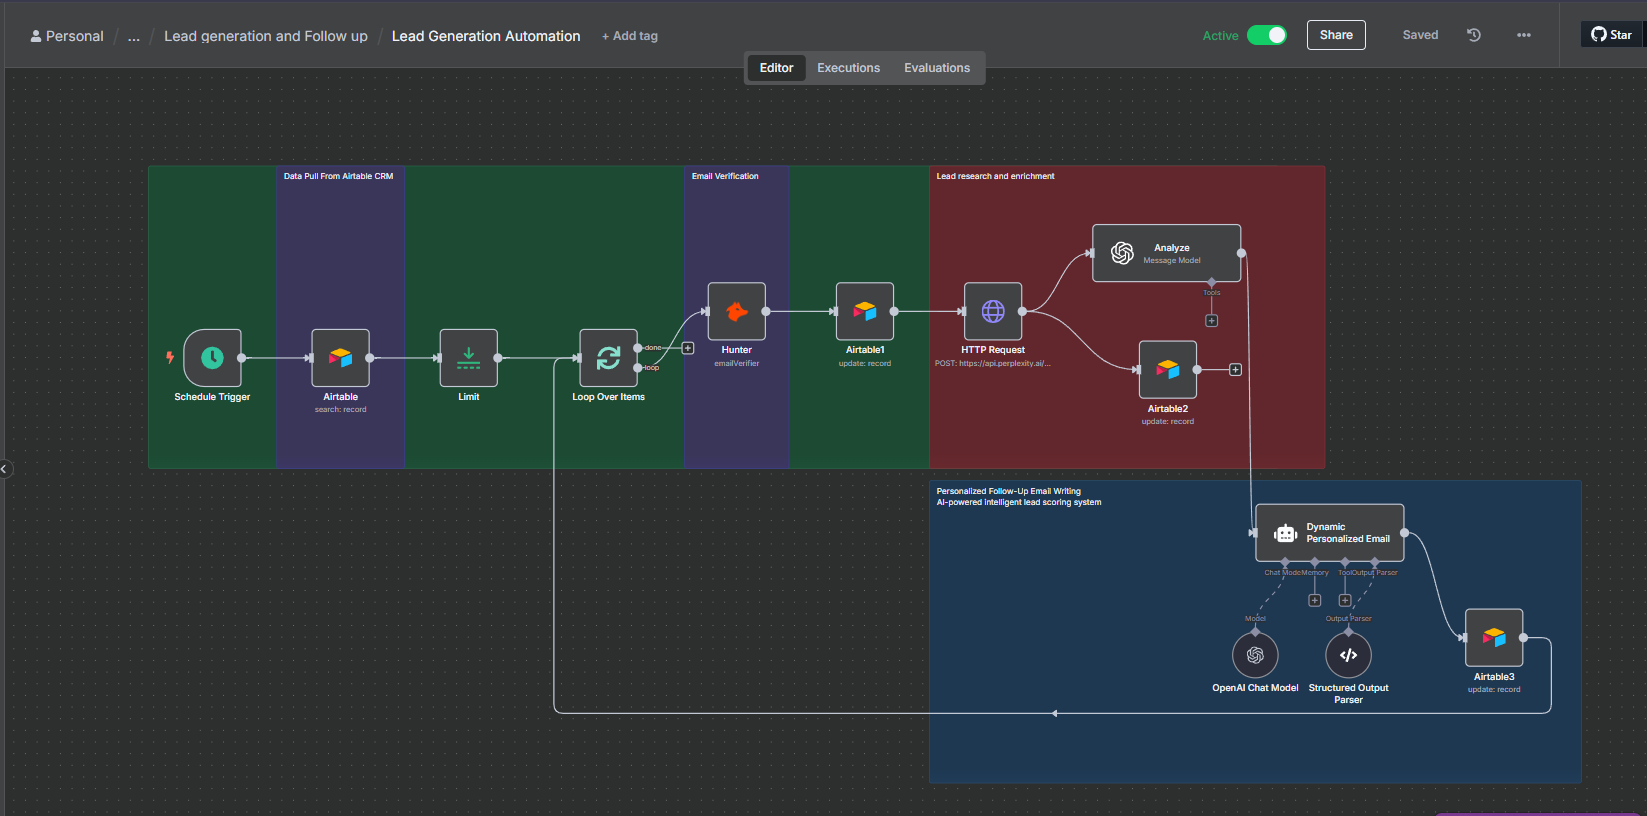Screen dimensions: 1647x816
Task: Switch to the Executions tab
Action: [x=848, y=68]
